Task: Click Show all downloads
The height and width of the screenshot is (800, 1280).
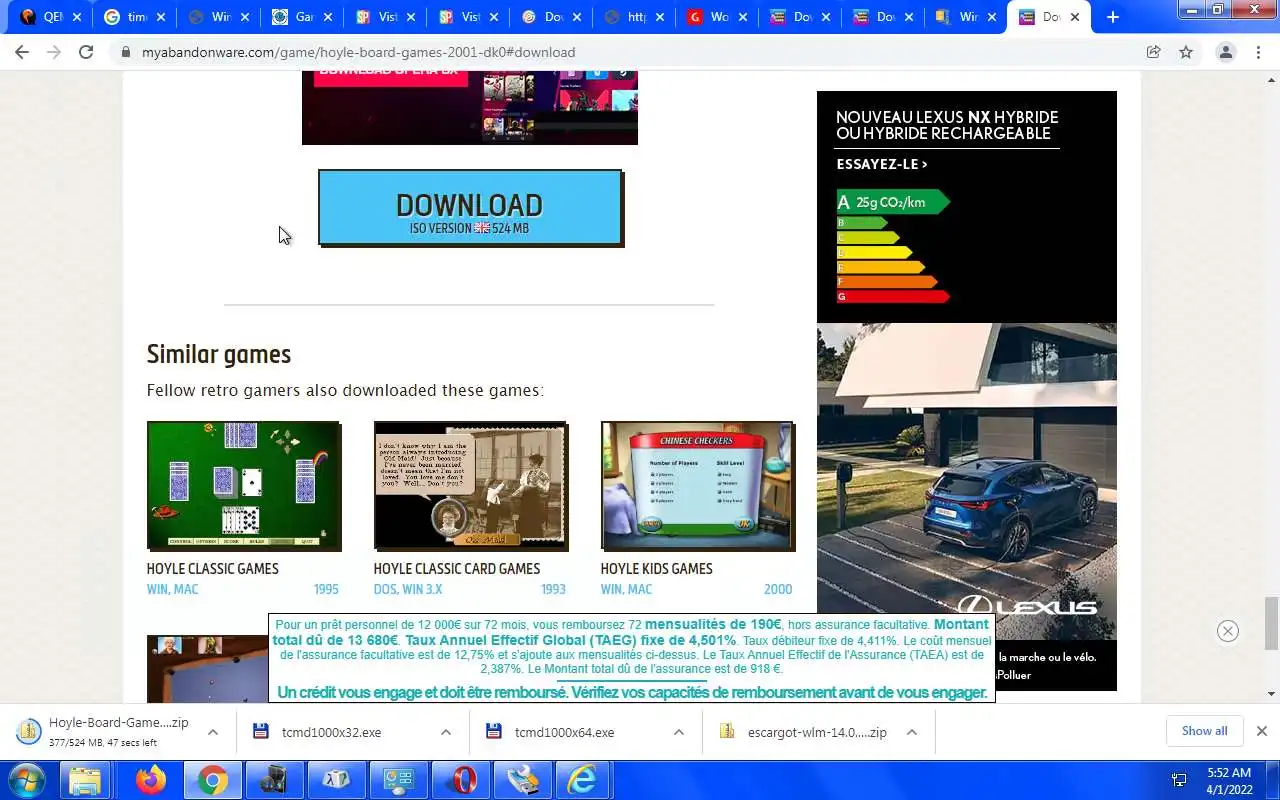Action: (x=1204, y=731)
